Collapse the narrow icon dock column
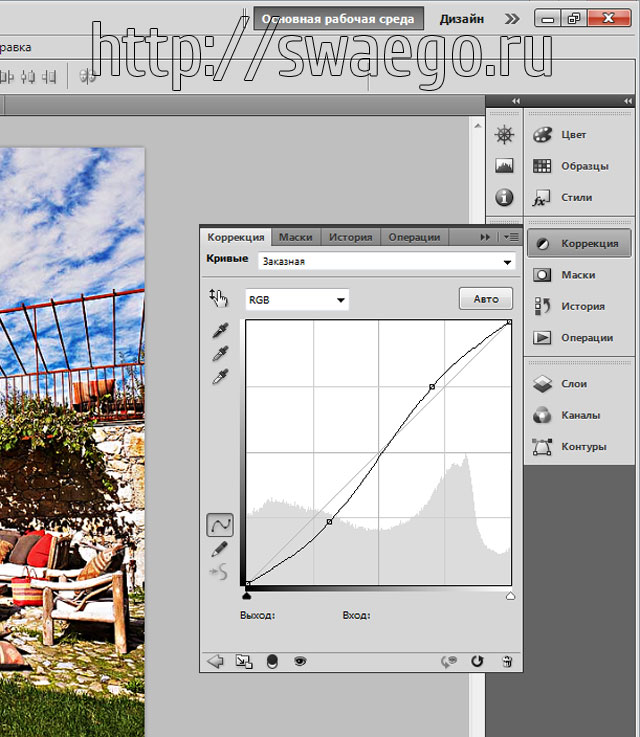The height and width of the screenshot is (737, 640). [516, 101]
